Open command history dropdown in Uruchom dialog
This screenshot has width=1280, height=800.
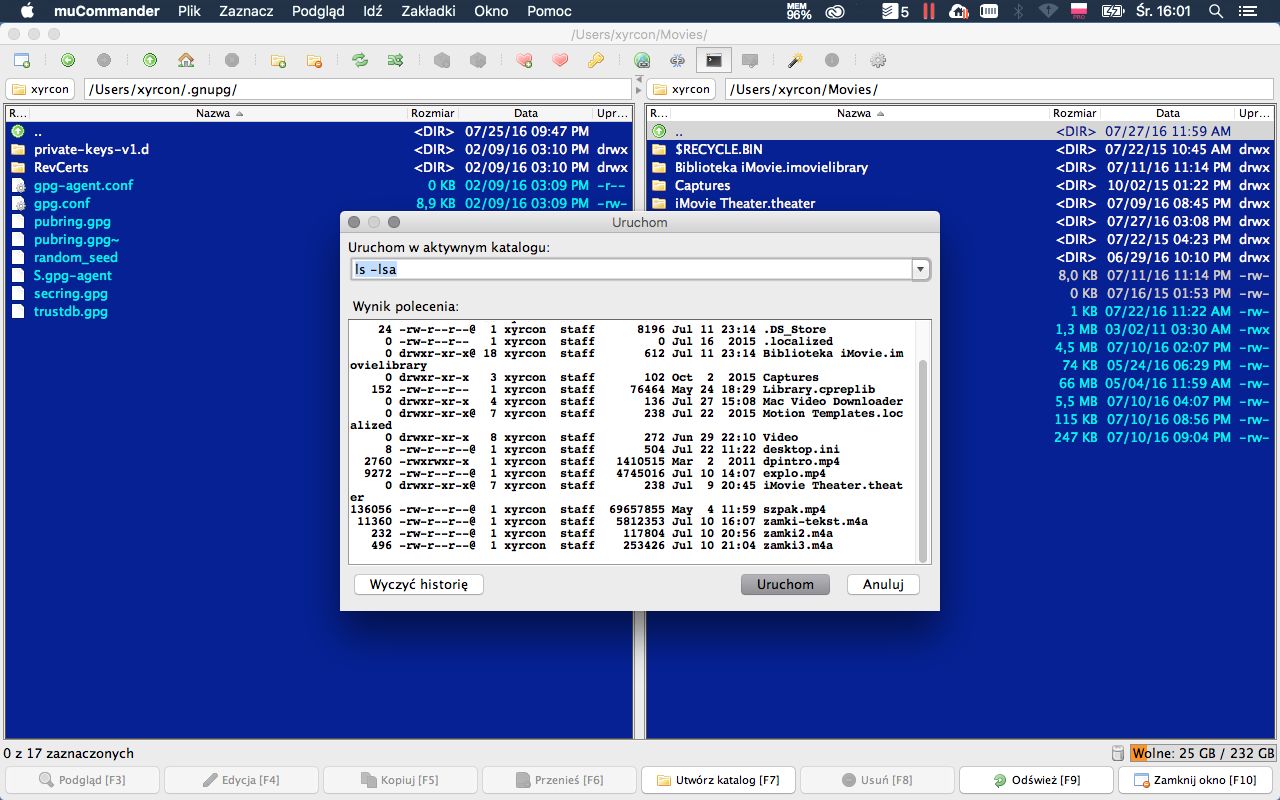pos(920,270)
